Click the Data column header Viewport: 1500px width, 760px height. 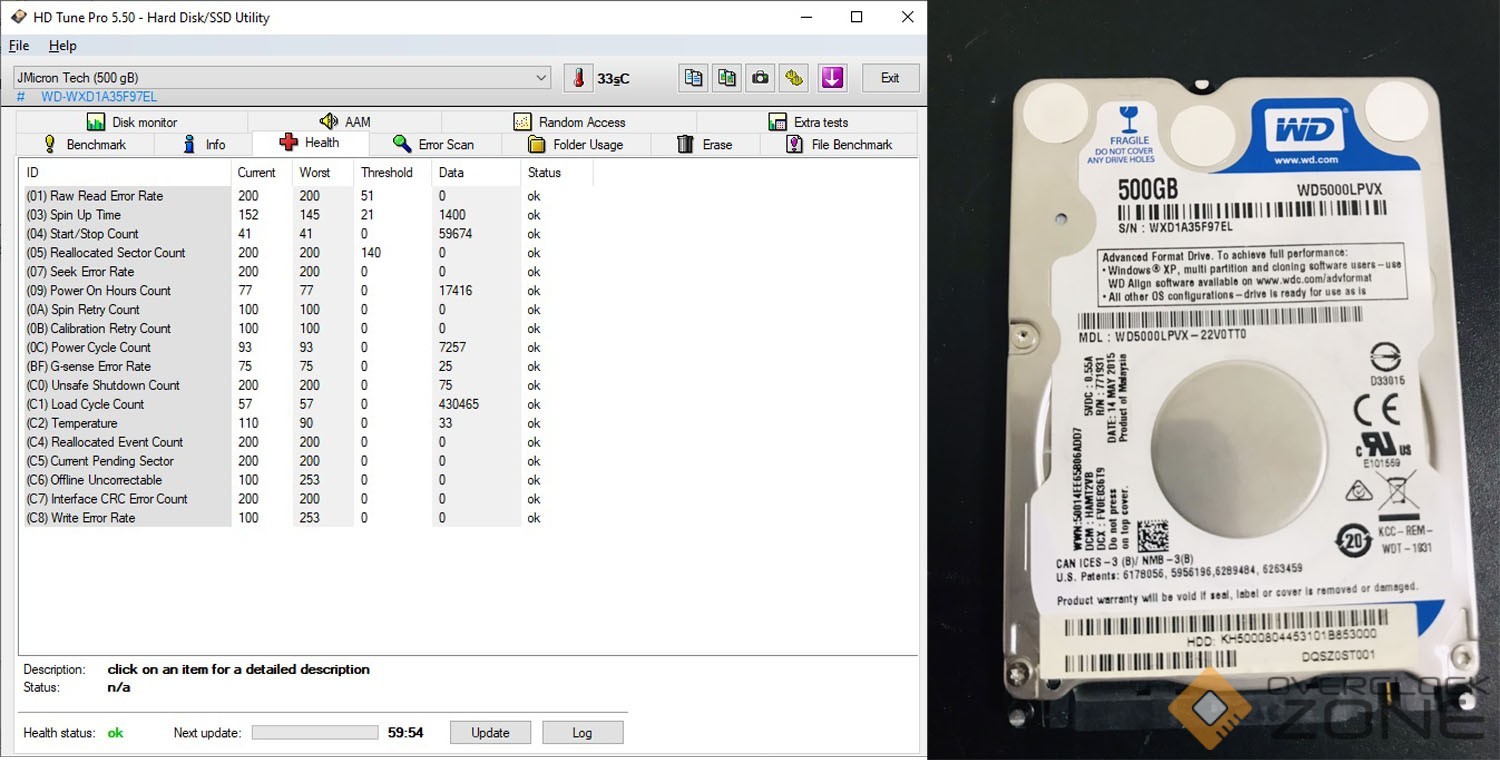click(x=476, y=173)
